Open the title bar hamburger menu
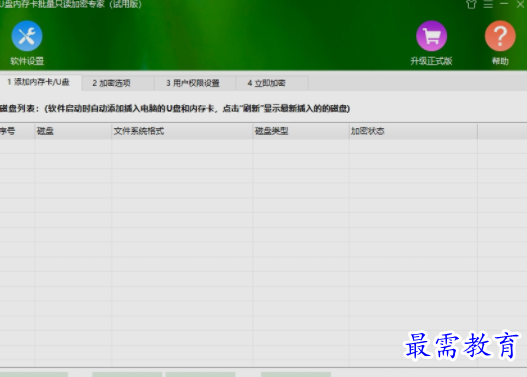 click(488, 4)
